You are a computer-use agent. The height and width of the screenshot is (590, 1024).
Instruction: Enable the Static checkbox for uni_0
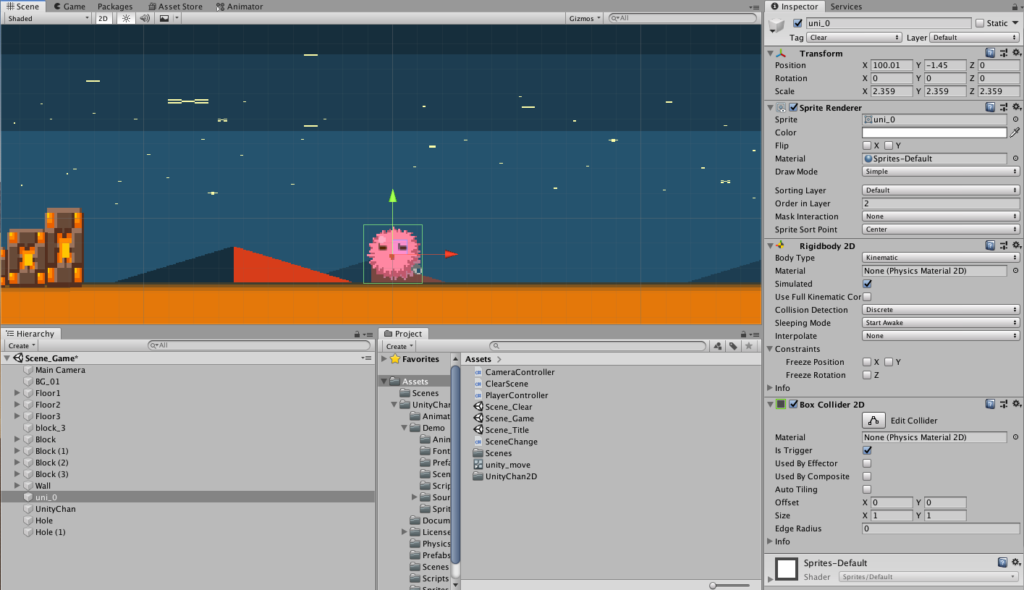(x=981, y=22)
